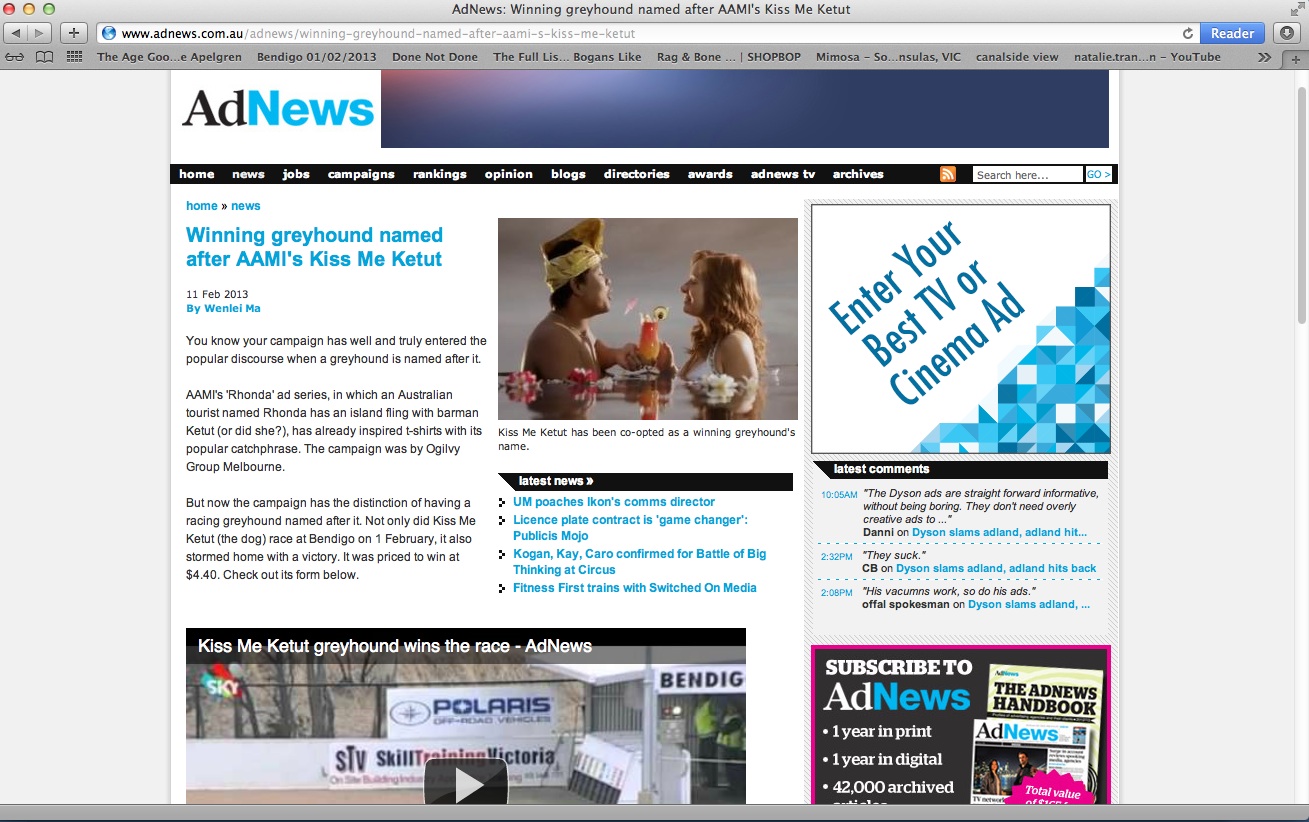Click the AdNews logo
The width and height of the screenshot is (1309, 822).
pos(277,108)
